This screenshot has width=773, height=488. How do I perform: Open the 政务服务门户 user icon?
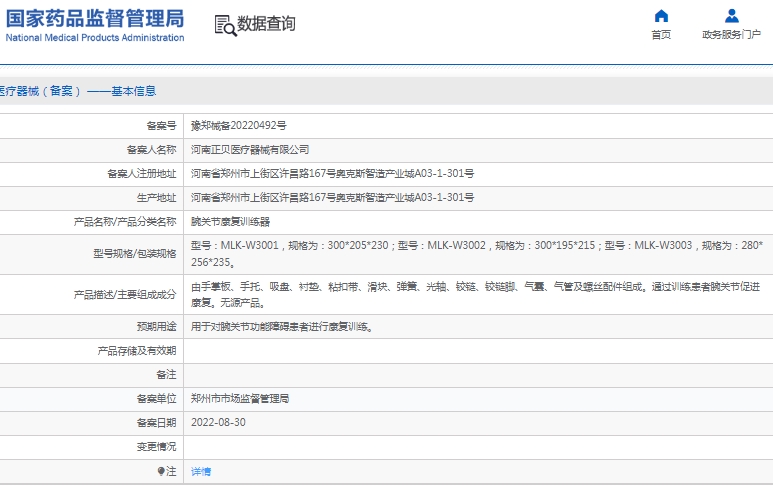732,16
